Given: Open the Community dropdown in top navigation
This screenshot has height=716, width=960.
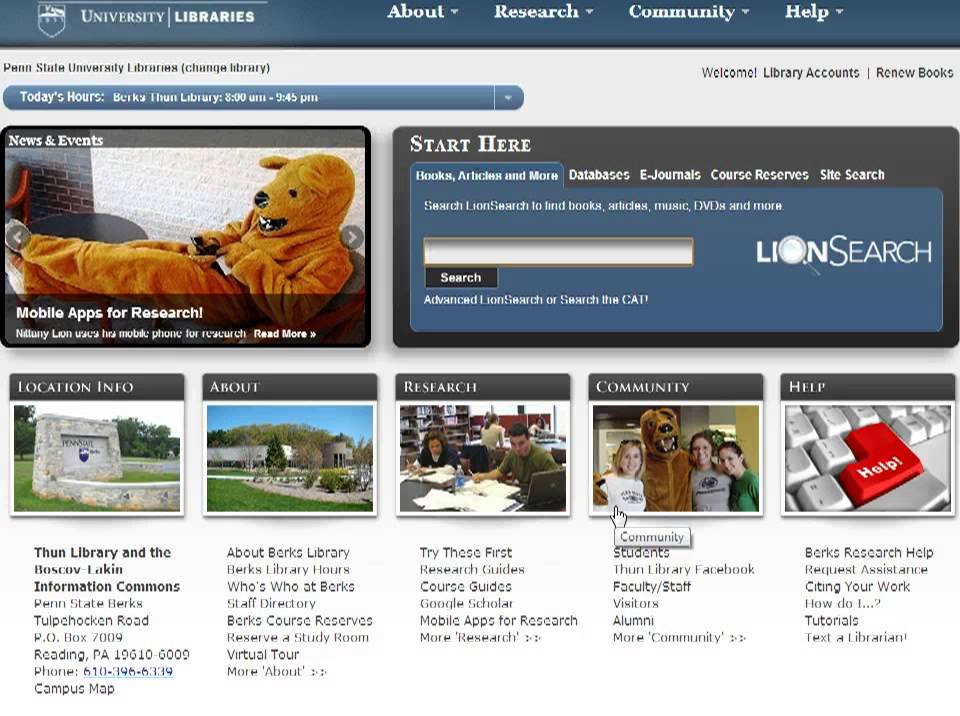Looking at the screenshot, I should (x=688, y=12).
